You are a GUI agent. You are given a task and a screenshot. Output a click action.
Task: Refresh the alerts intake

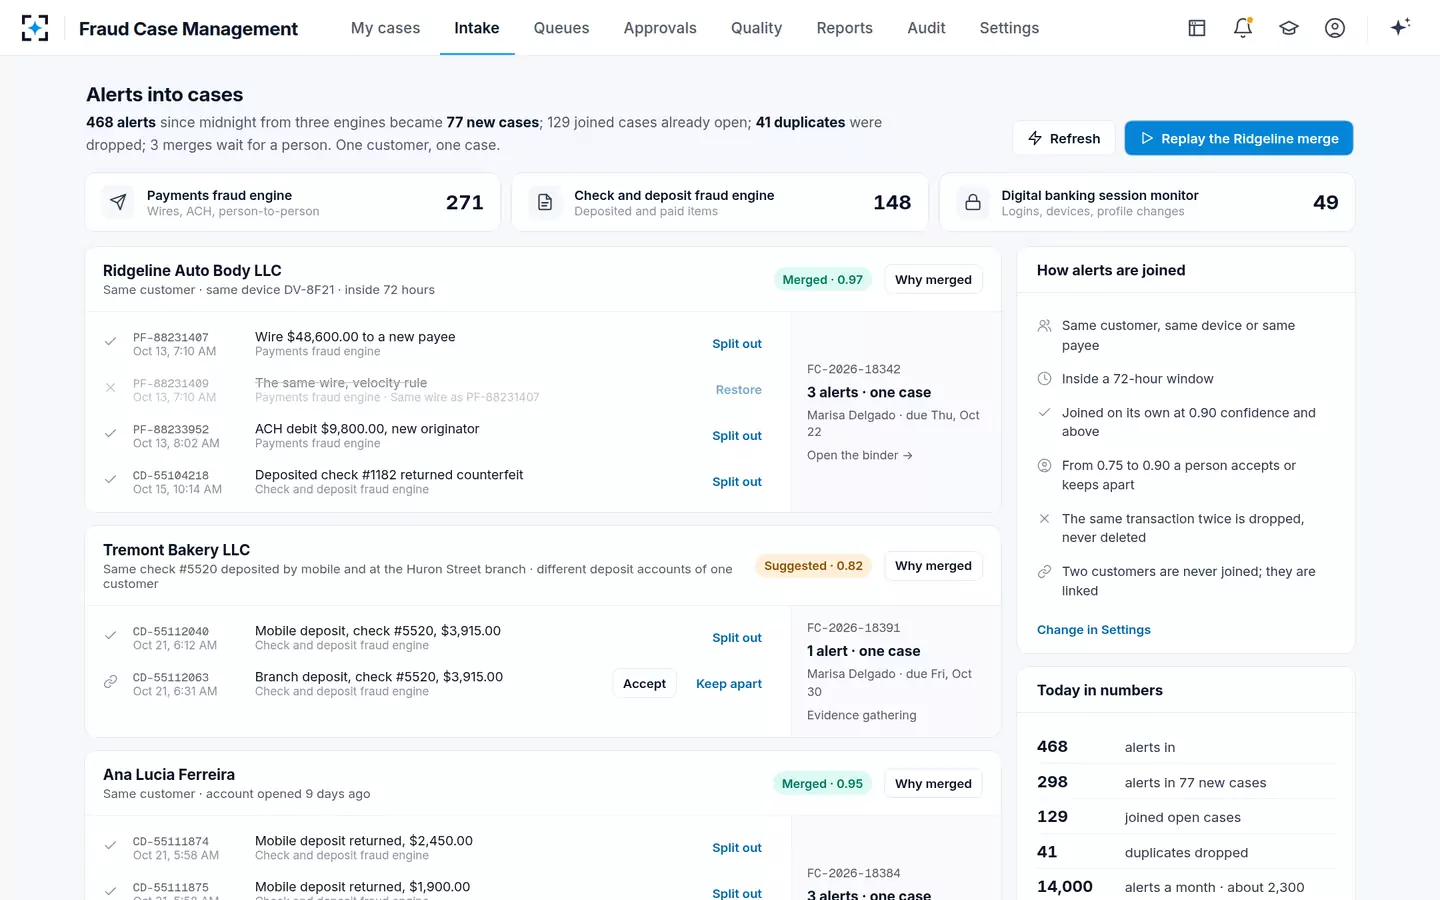coord(1064,139)
